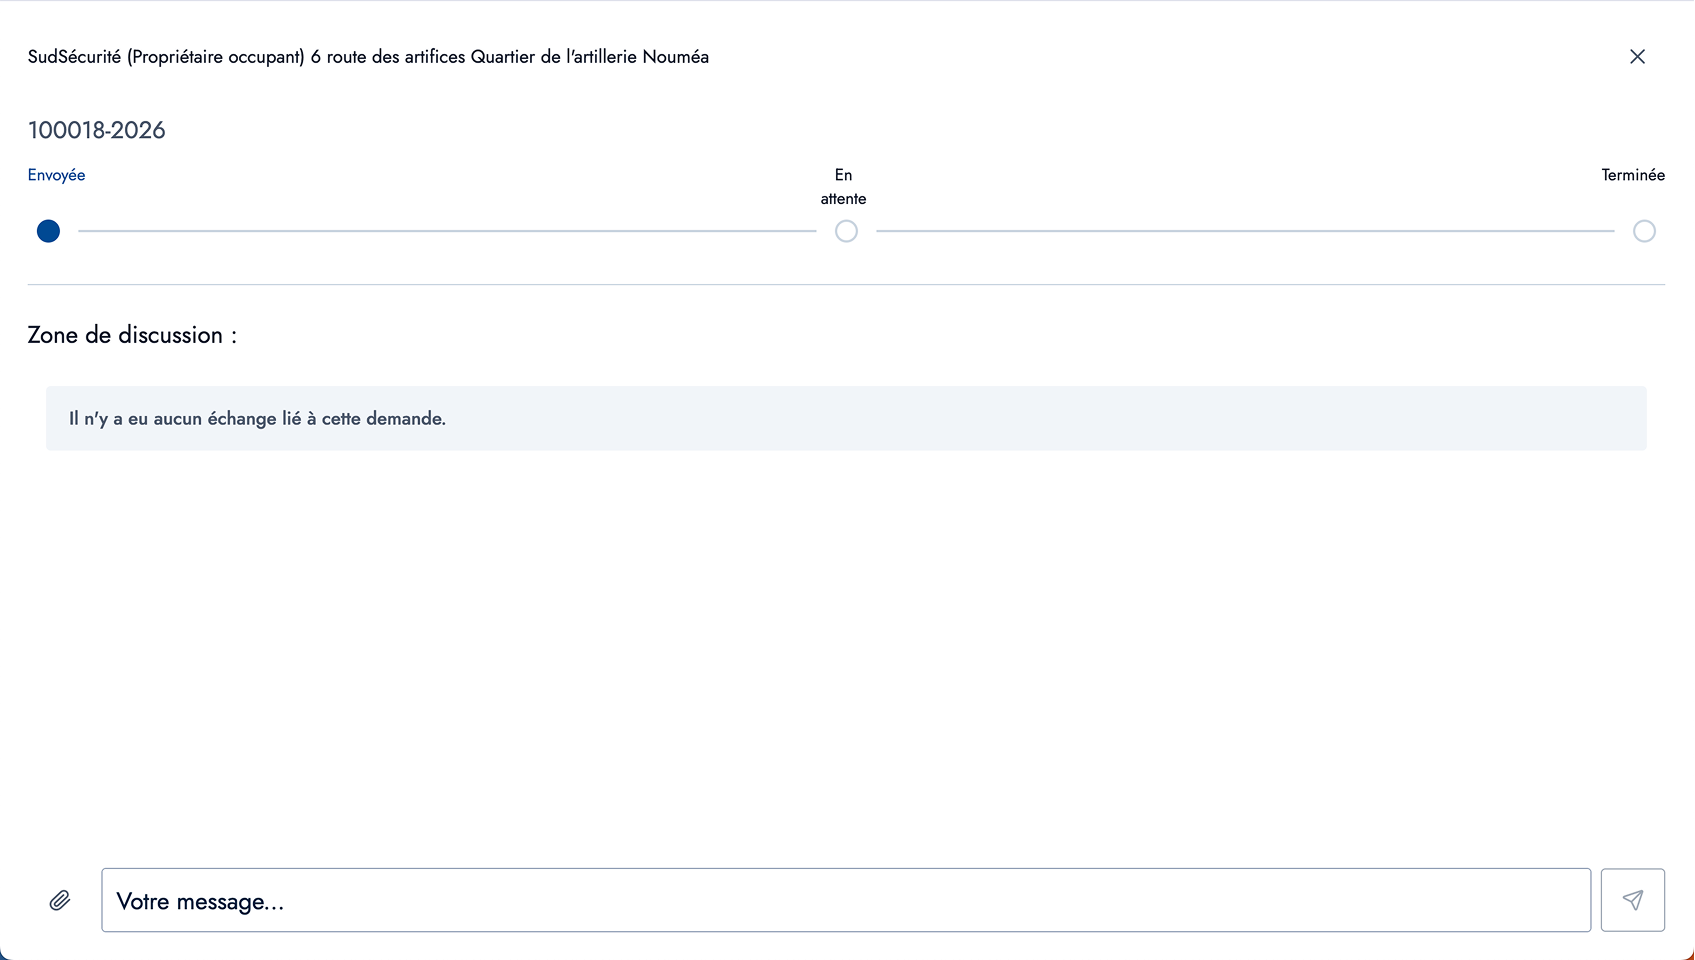This screenshot has height=960, width=1695.
Task: Click the 'Terminée' status label
Action: 1633,175
